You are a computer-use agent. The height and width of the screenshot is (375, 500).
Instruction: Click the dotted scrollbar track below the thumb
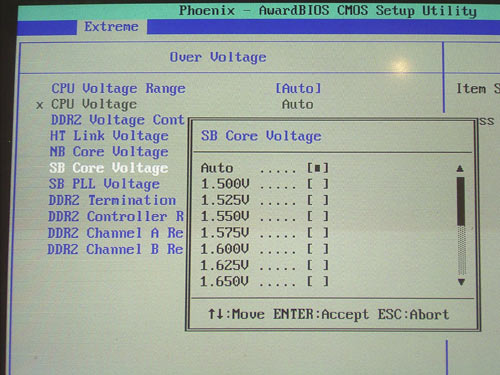point(462,250)
